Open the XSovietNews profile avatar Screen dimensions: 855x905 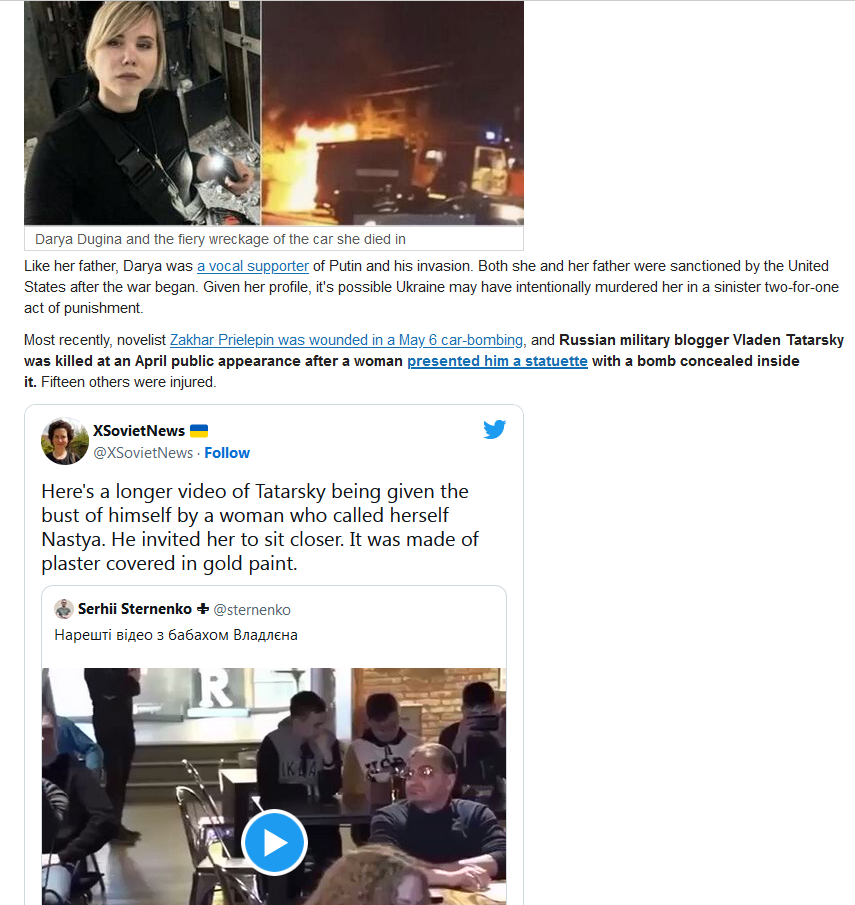click(65, 442)
